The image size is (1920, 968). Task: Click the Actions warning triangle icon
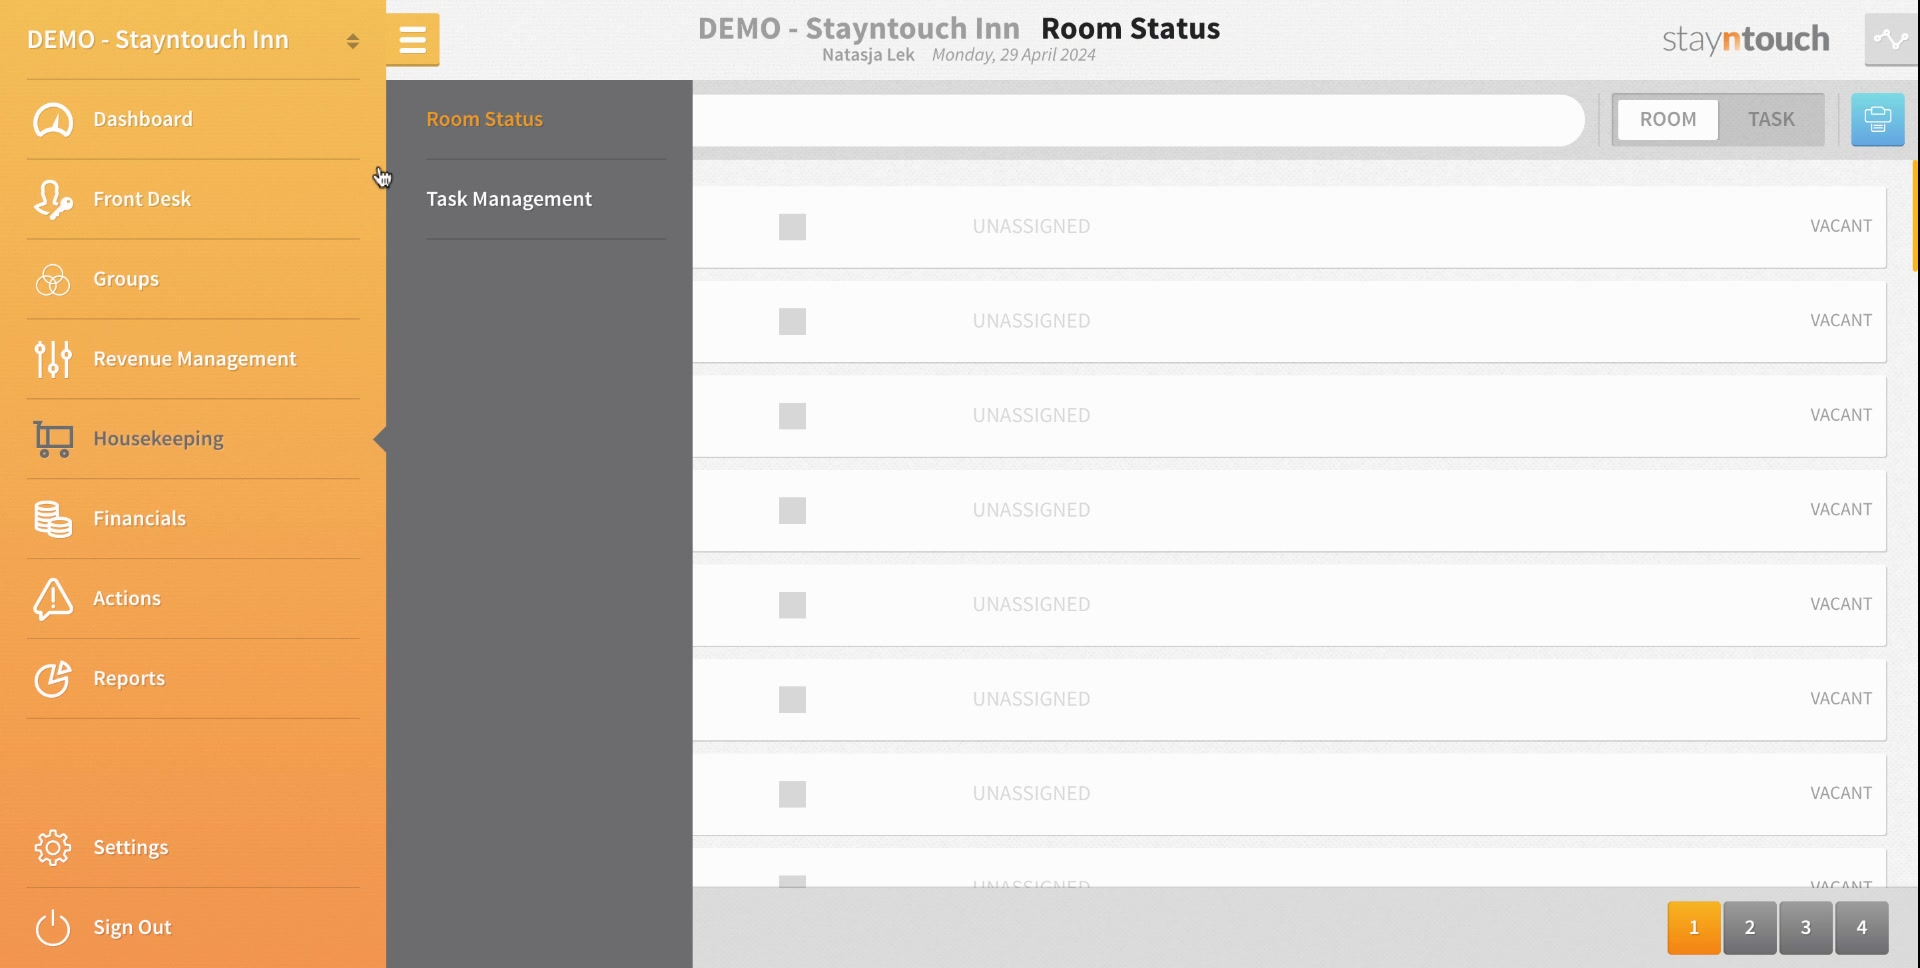click(52, 598)
